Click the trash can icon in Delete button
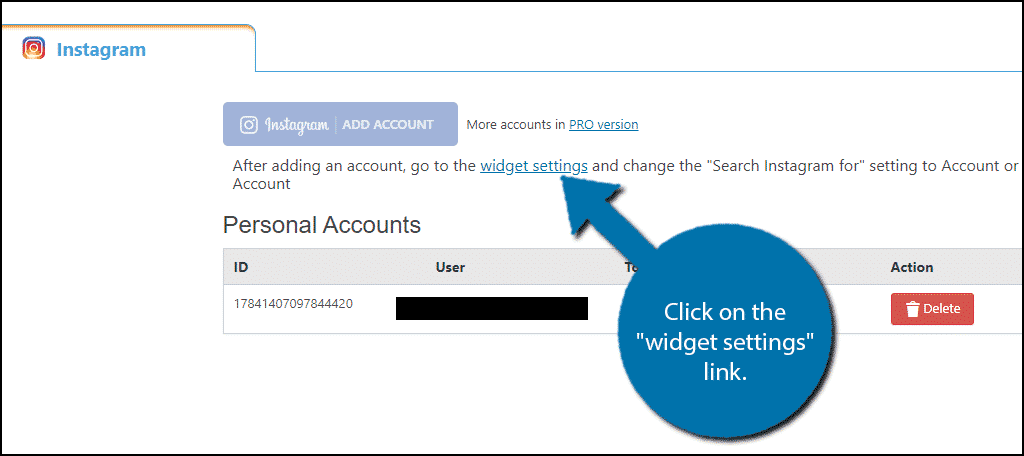The width and height of the screenshot is (1024, 456). (913, 309)
